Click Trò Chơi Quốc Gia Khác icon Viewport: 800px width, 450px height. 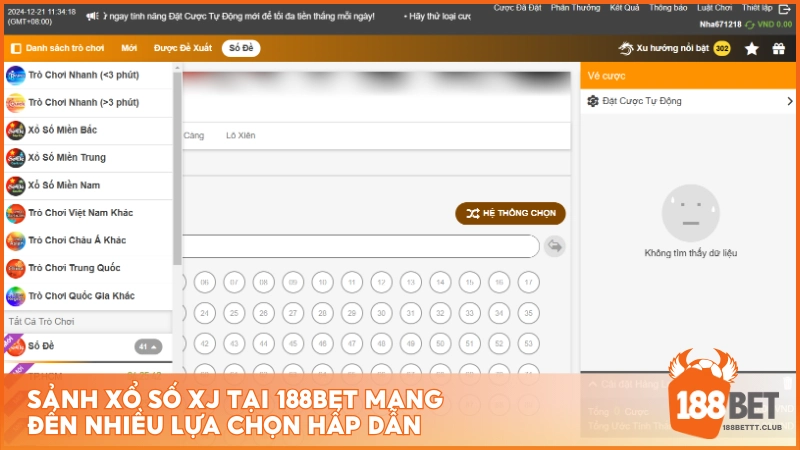[x=15, y=296]
